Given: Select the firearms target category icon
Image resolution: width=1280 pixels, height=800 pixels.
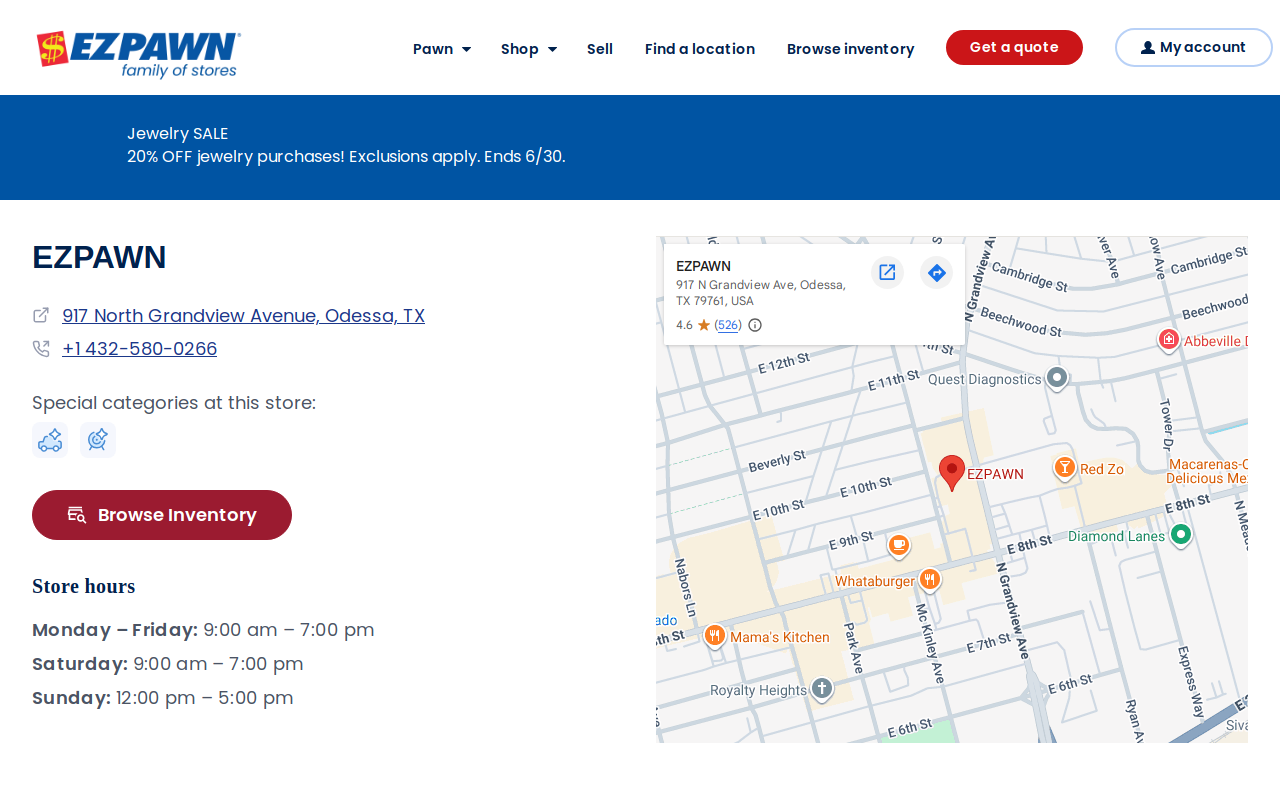Looking at the screenshot, I should point(98,440).
